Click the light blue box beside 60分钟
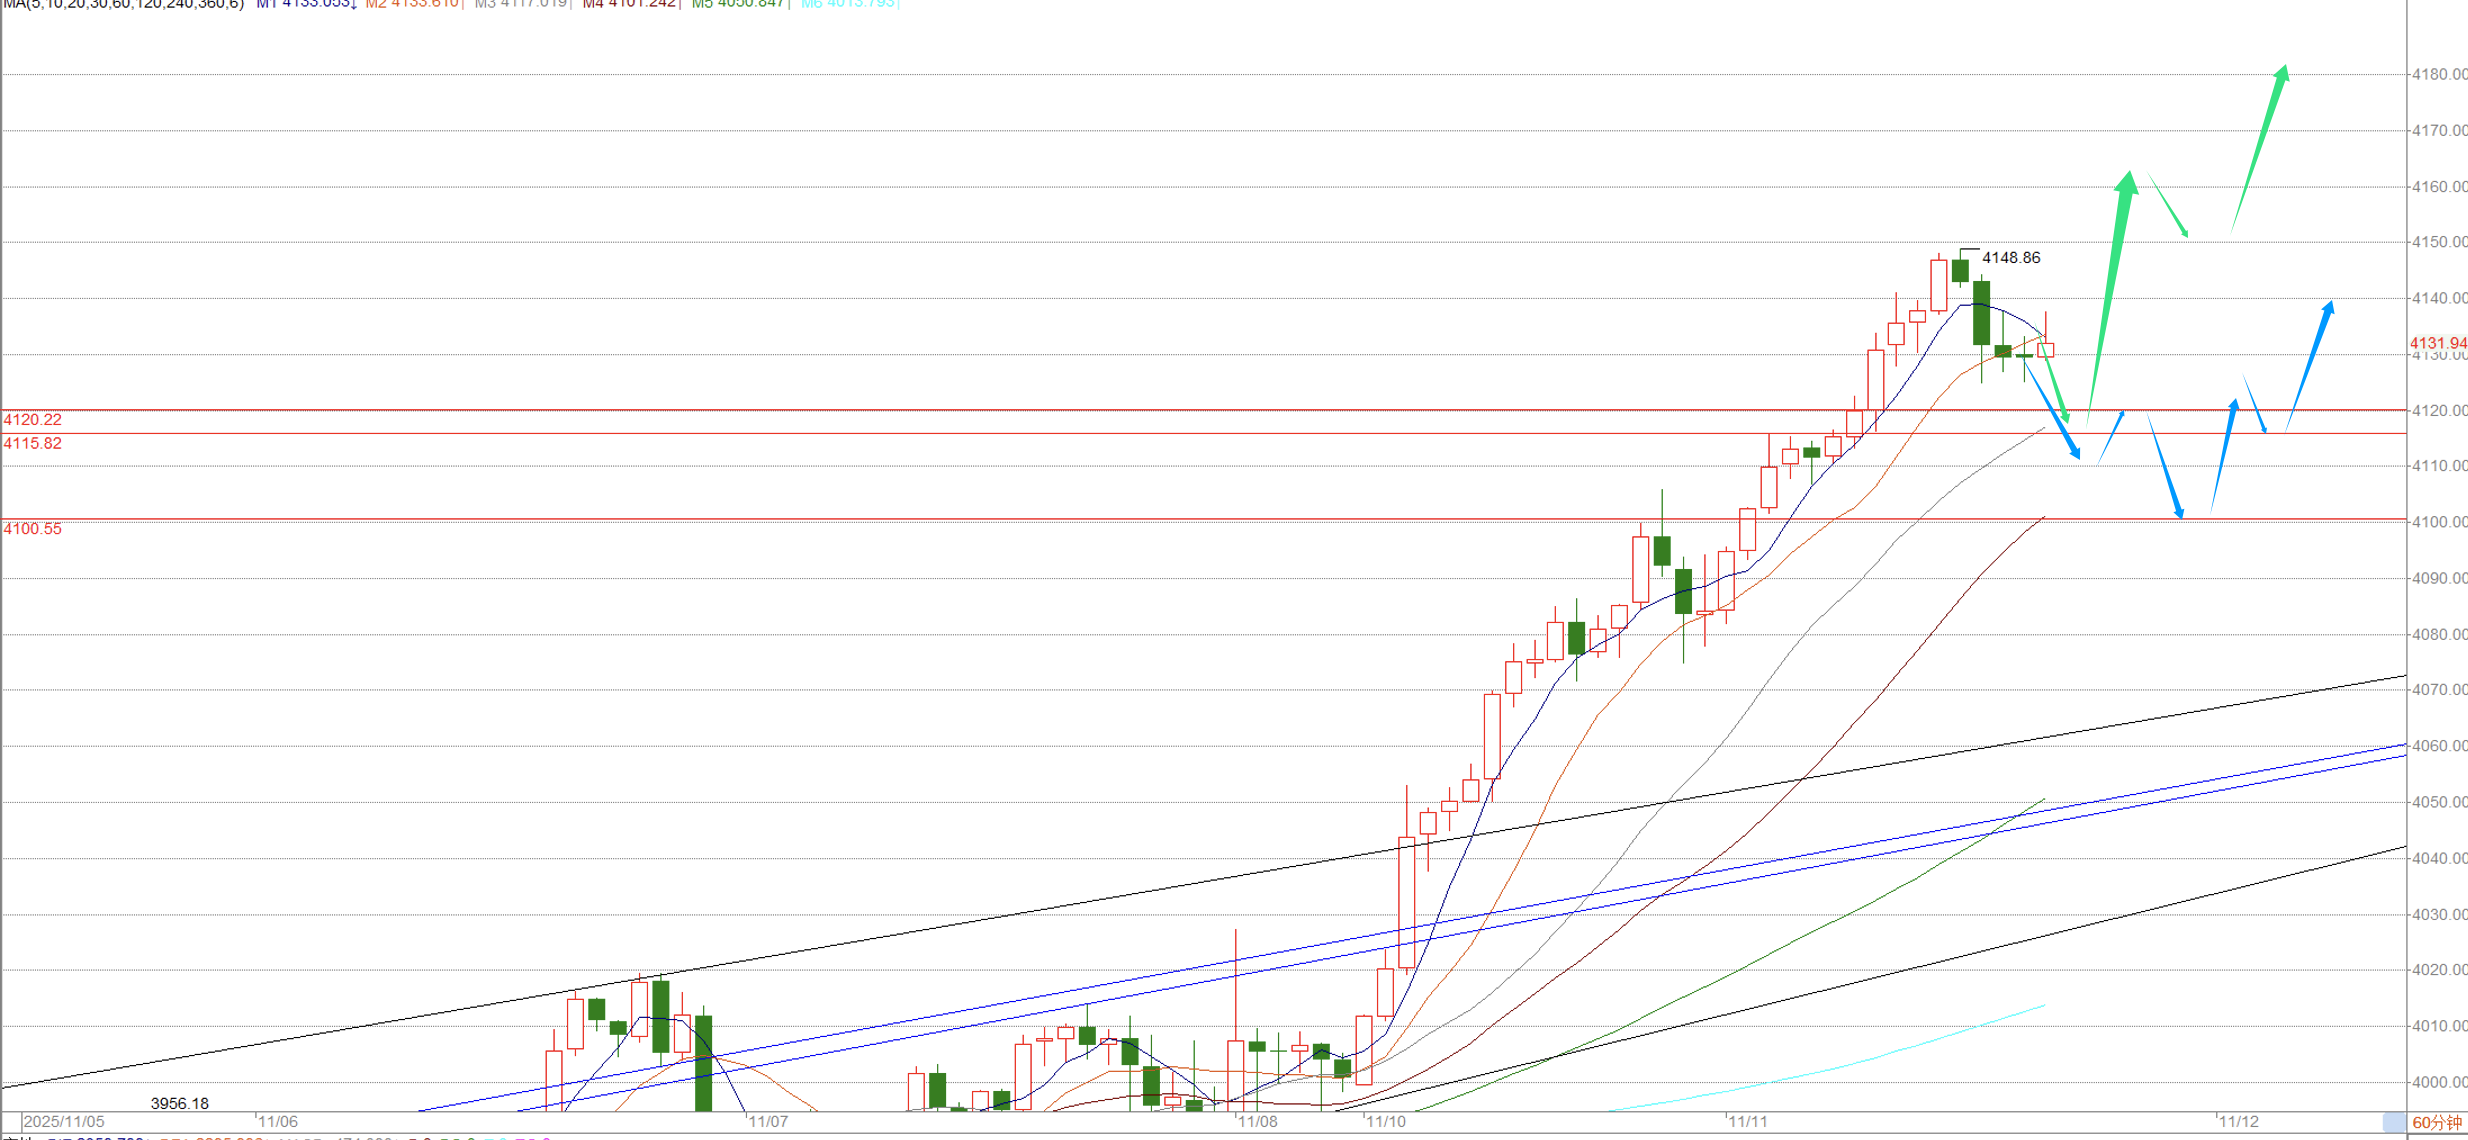Viewport: 2468px width, 1140px height. 2394,1123
